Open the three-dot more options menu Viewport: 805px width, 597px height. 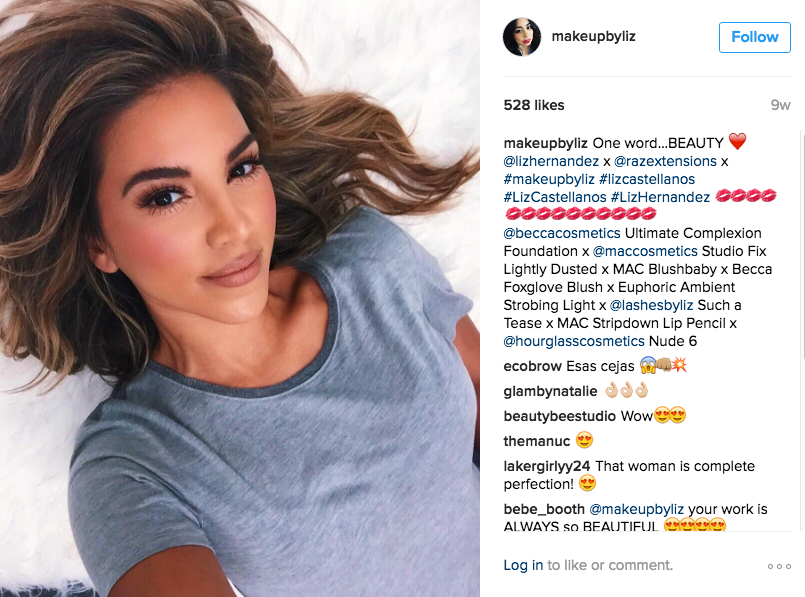pos(779,566)
